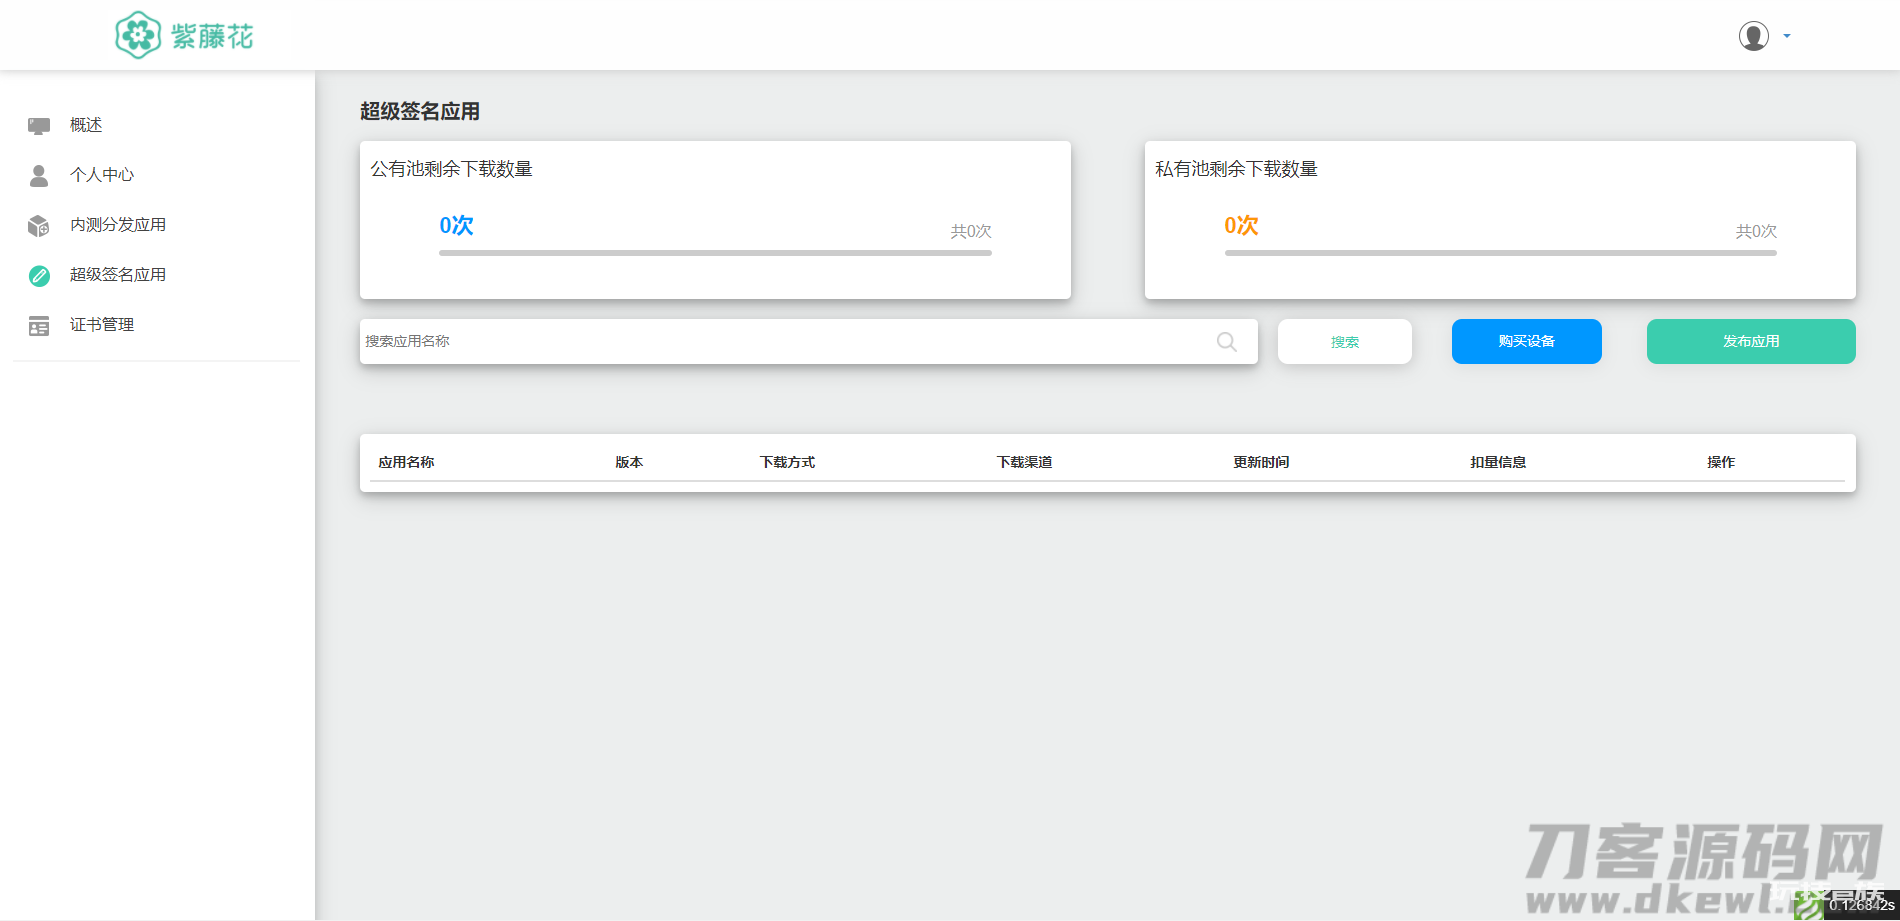
Task: Click the 超级签名应用 green pen icon
Action: click(39, 275)
